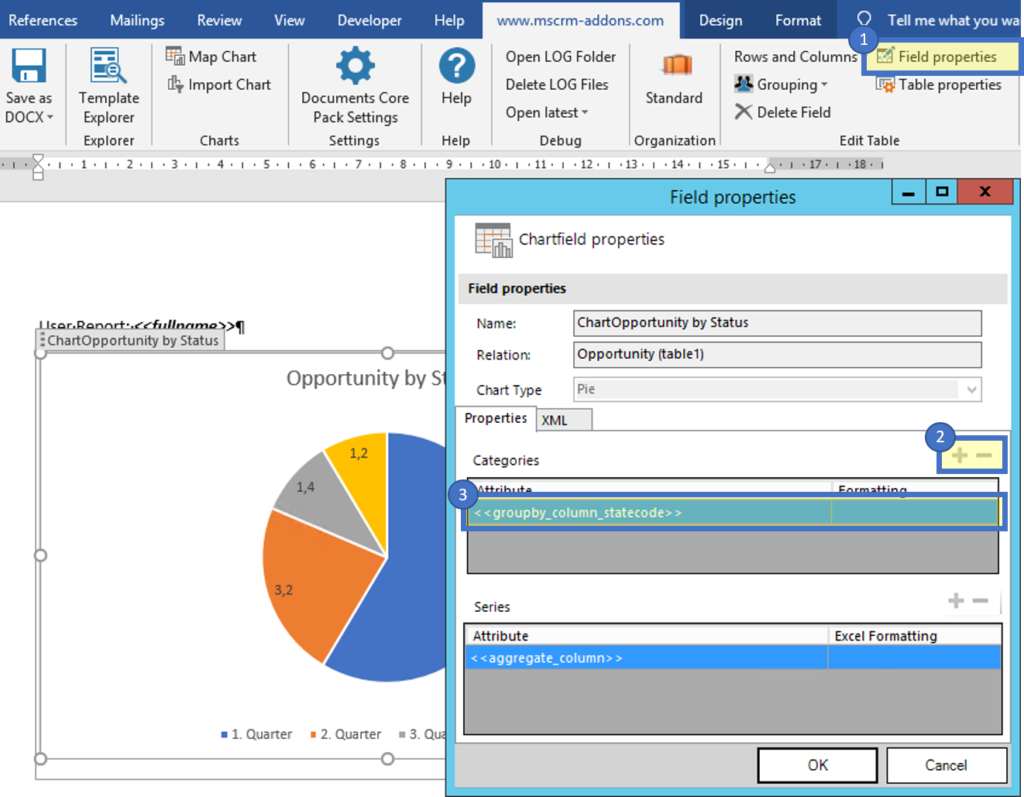Click the Open LOG Folder button
1024x797 pixels.
pyautogui.click(x=559, y=56)
